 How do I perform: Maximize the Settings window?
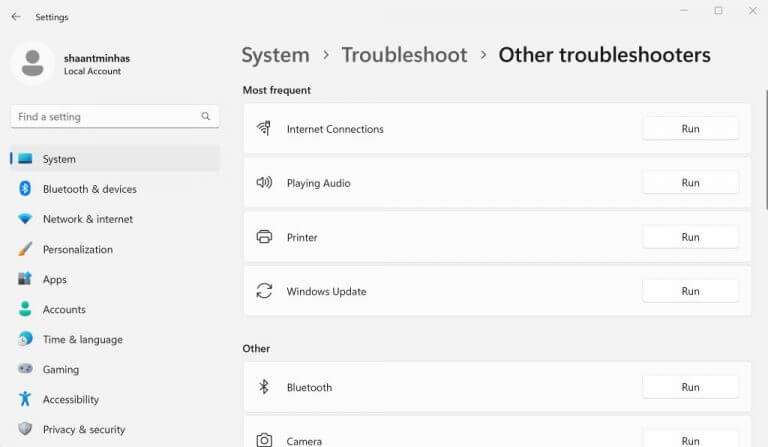click(x=718, y=10)
